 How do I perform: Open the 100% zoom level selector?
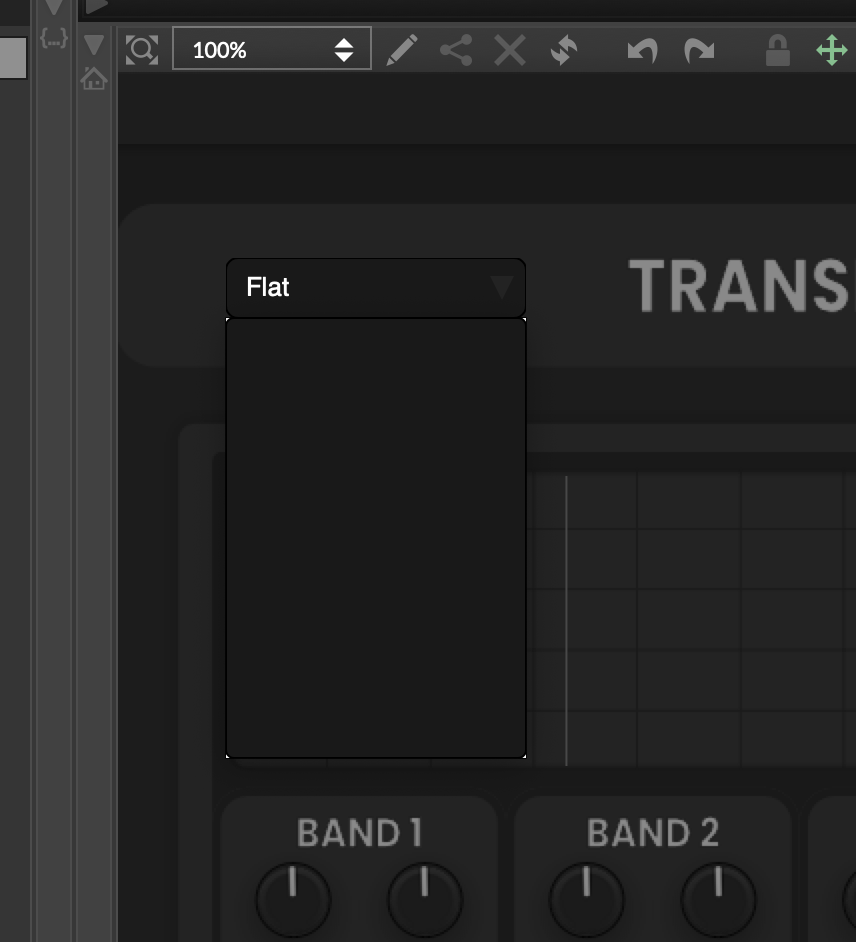[272, 49]
